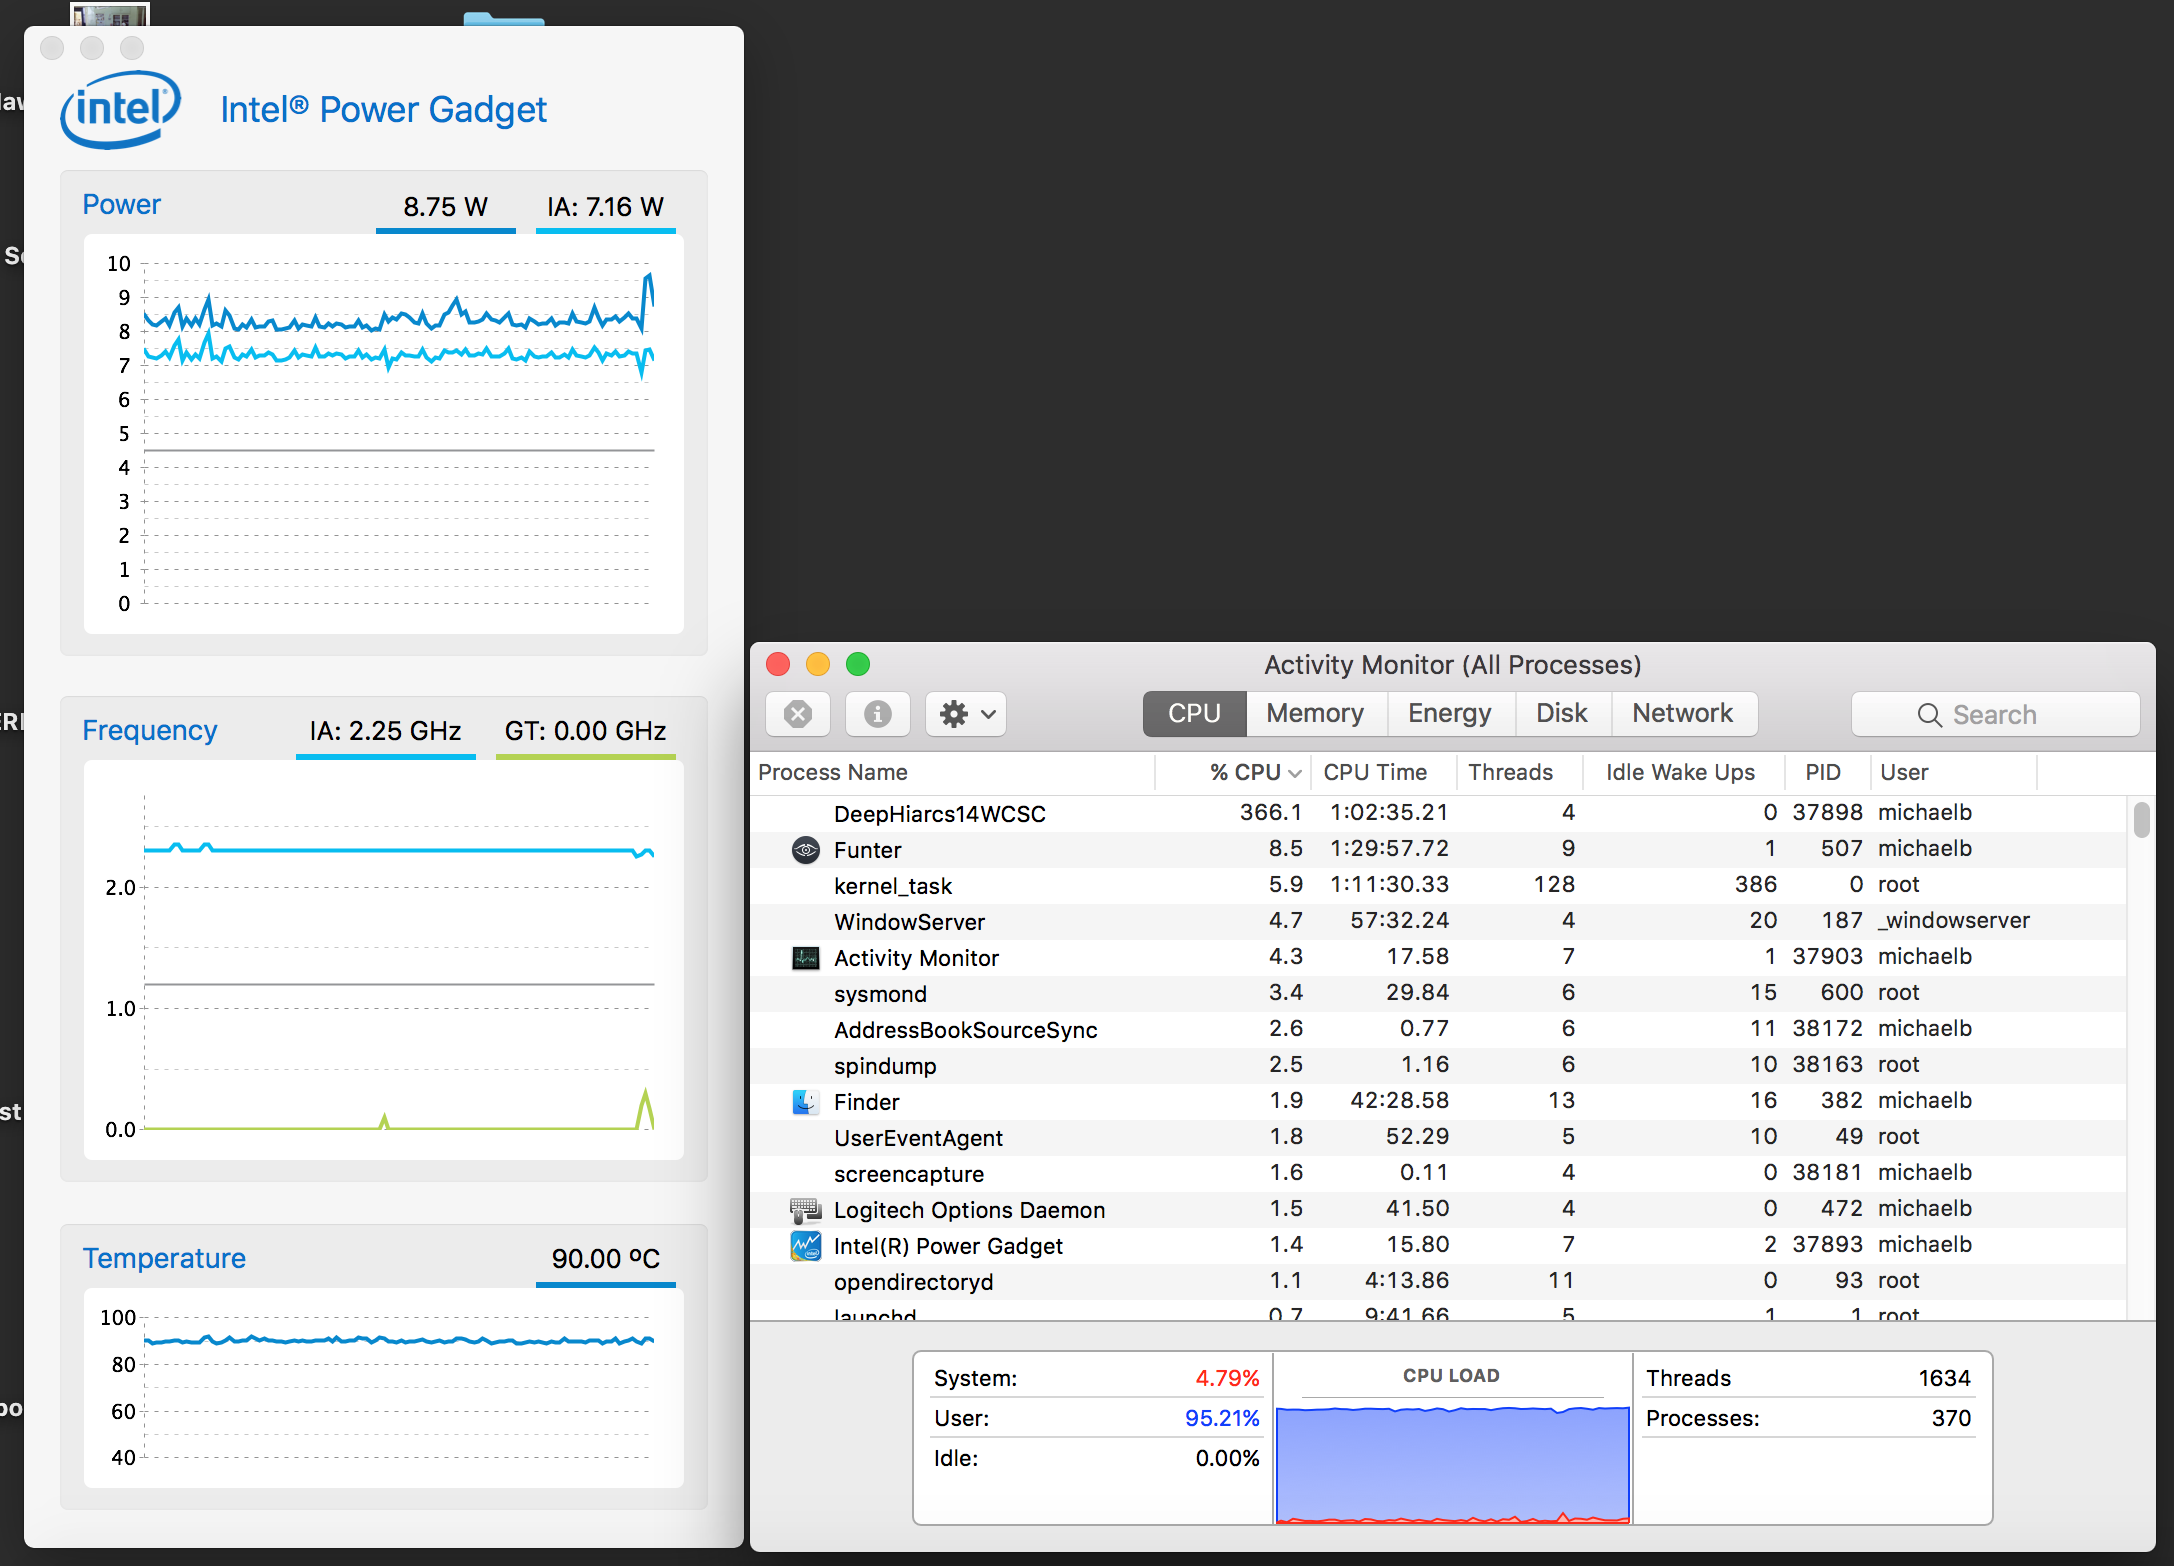
Task: Click the Processes 370 value
Action: pos(1951,1418)
